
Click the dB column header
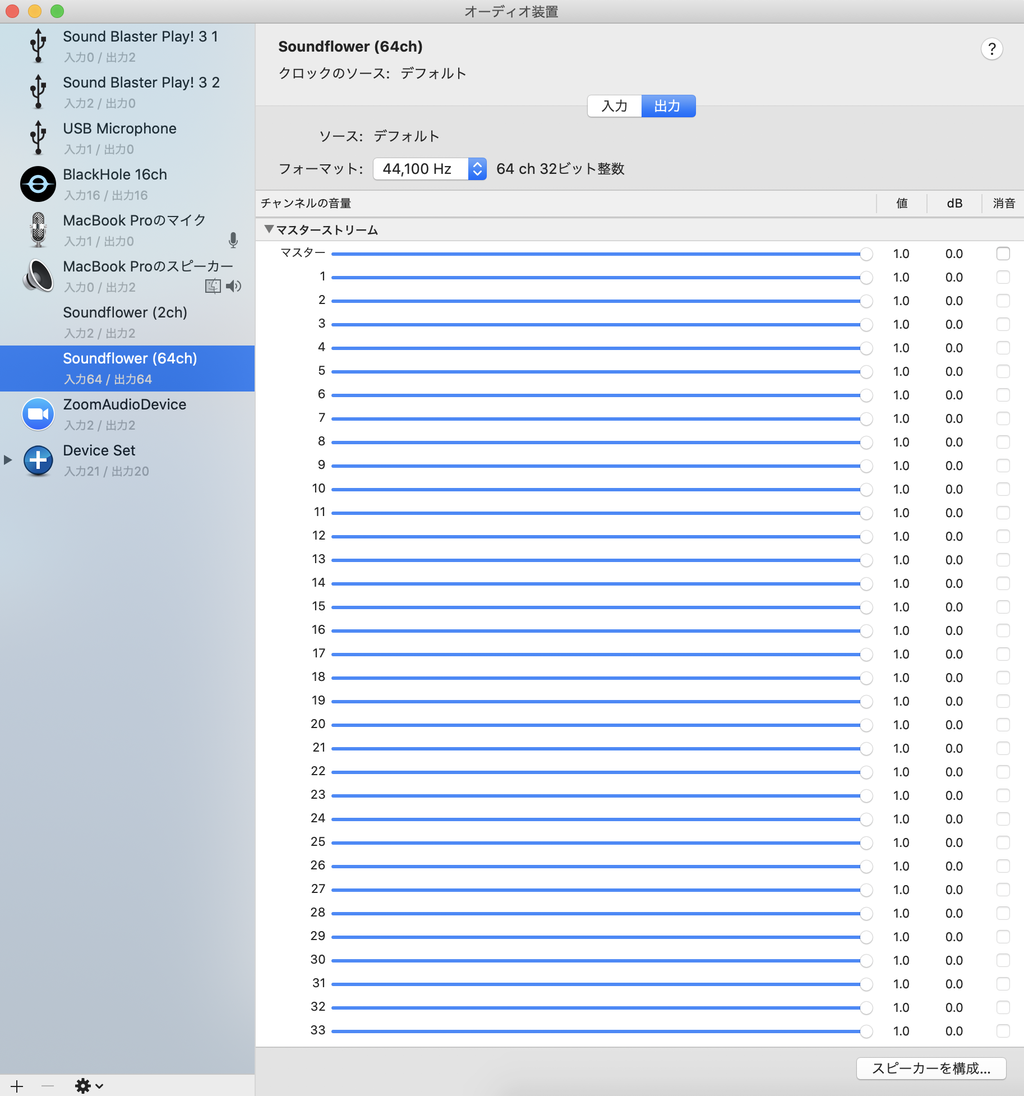[x=954, y=203]
